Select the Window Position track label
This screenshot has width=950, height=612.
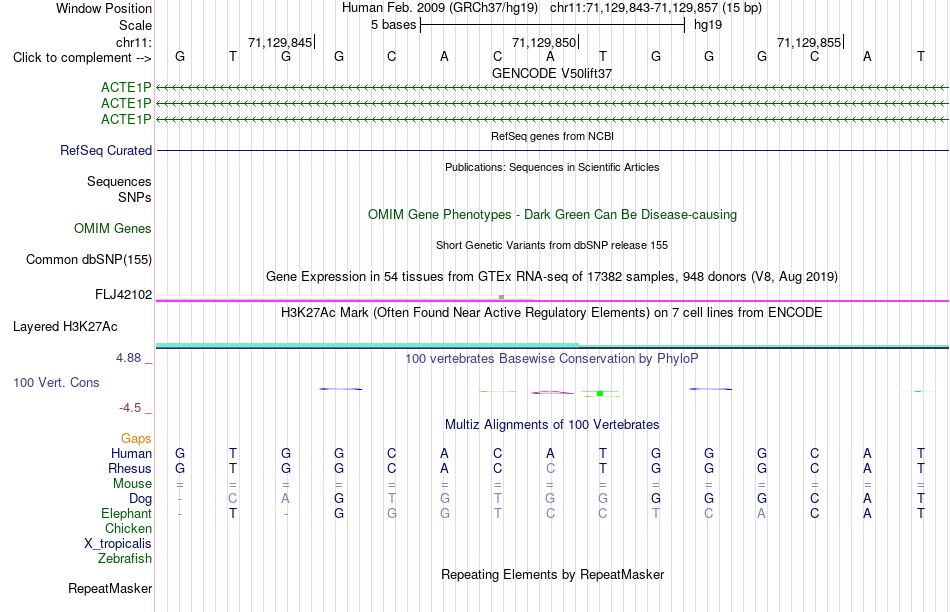coord(104,8)
